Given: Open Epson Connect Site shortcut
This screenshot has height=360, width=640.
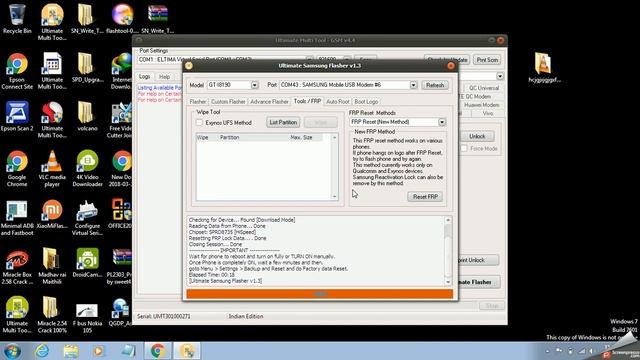Looking at the screenshot, I should 17,71.
